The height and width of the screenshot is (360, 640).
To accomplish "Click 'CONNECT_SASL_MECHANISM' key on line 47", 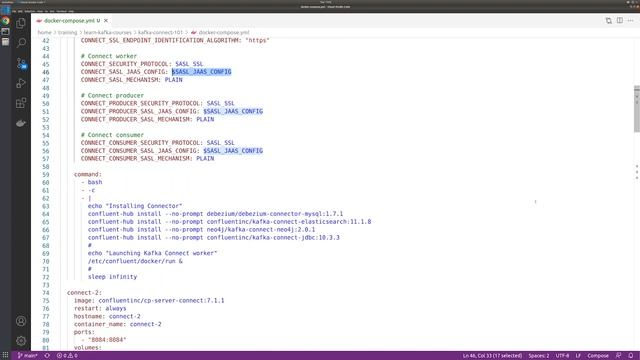I will point(119,80).
